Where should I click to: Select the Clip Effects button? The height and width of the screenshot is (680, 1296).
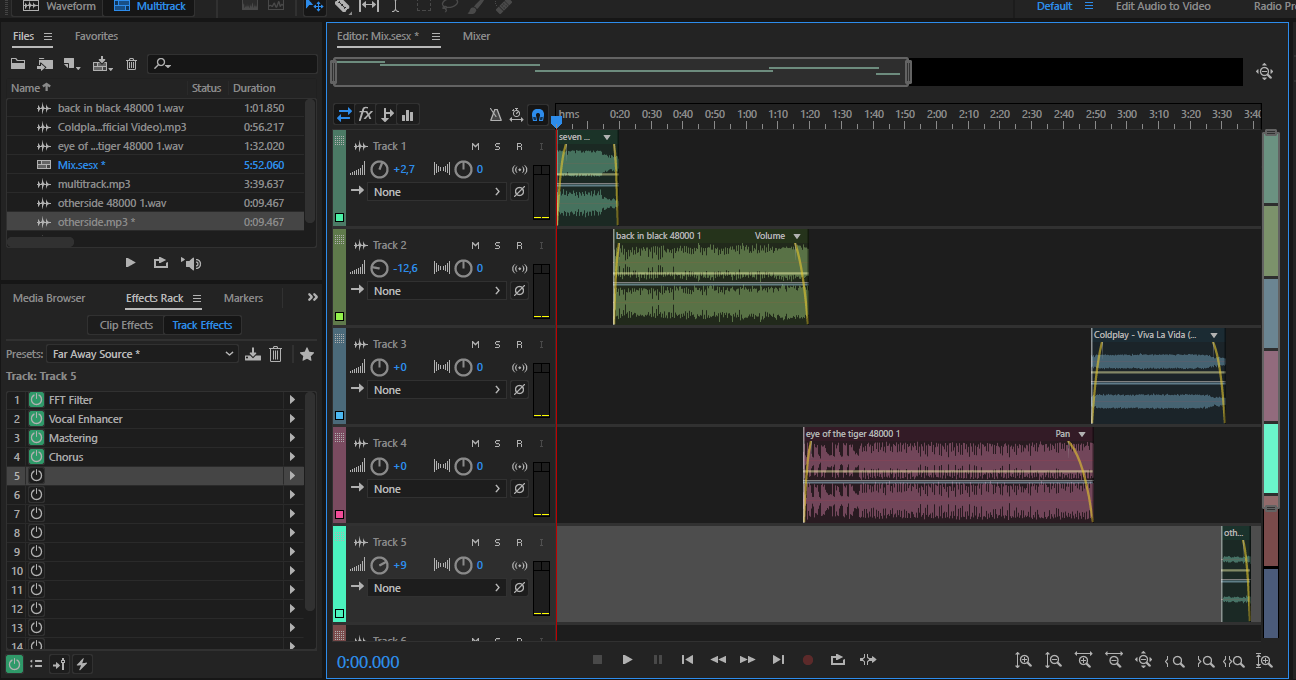coord(126,325)
